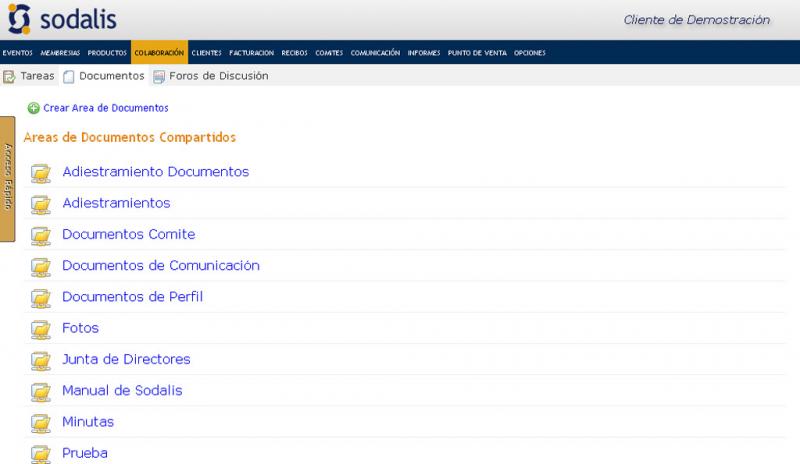Click the Tareas tab icon
The image size is (800, 464).
click(9, 76)
